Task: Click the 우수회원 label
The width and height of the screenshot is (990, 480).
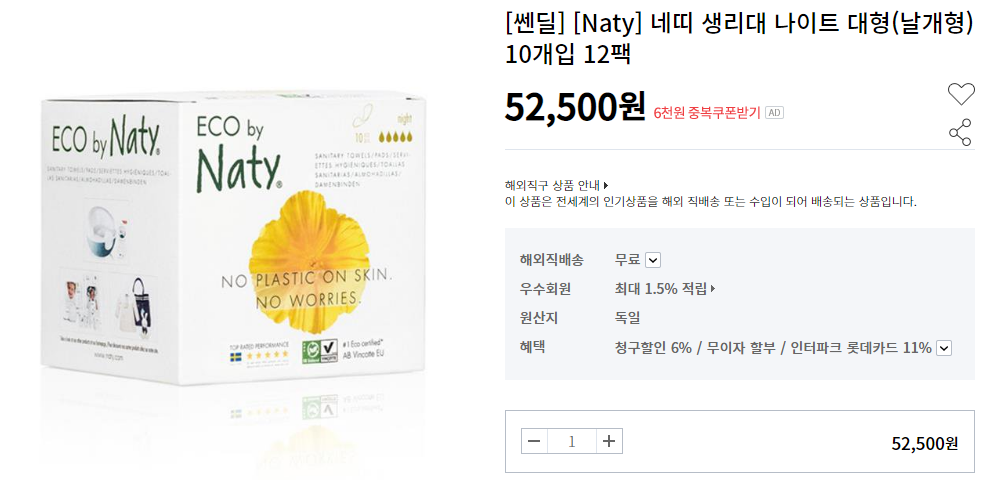Action: 546,289
